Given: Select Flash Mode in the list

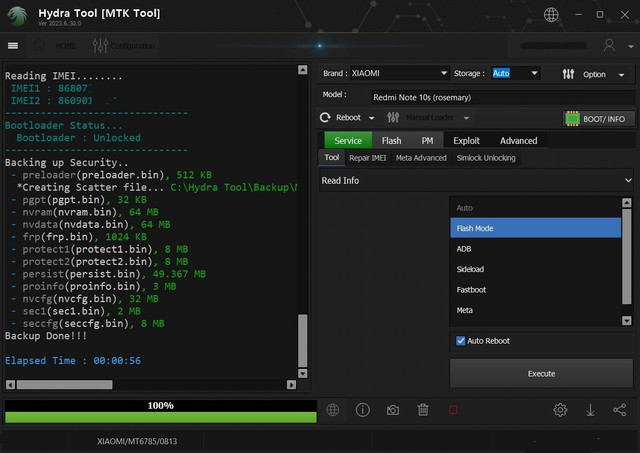Looking at the screenshot, I should coord(536,228).
